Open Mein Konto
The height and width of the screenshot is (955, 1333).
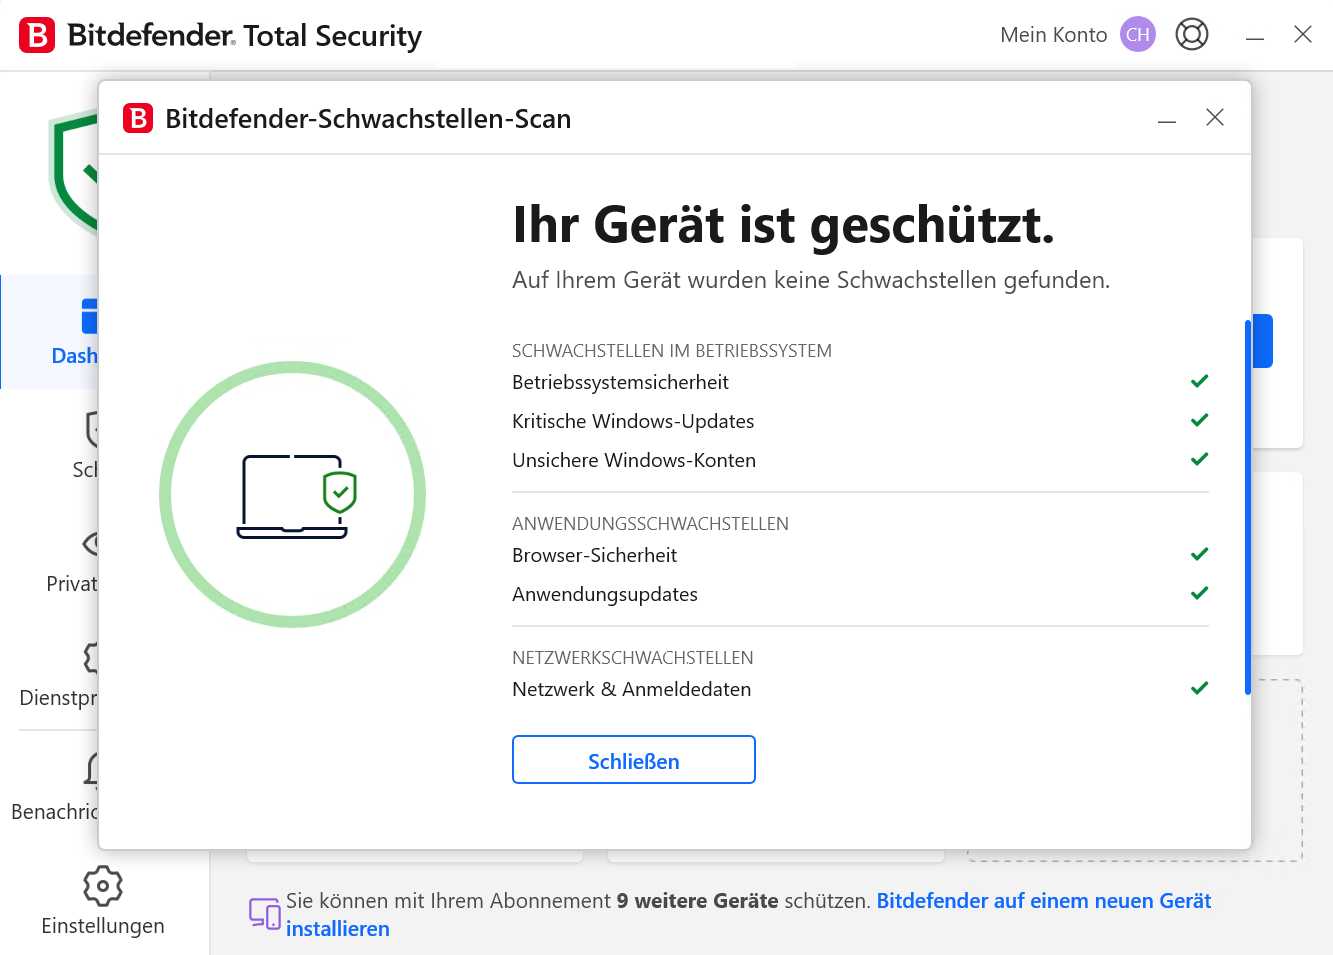click(1052, 34)
